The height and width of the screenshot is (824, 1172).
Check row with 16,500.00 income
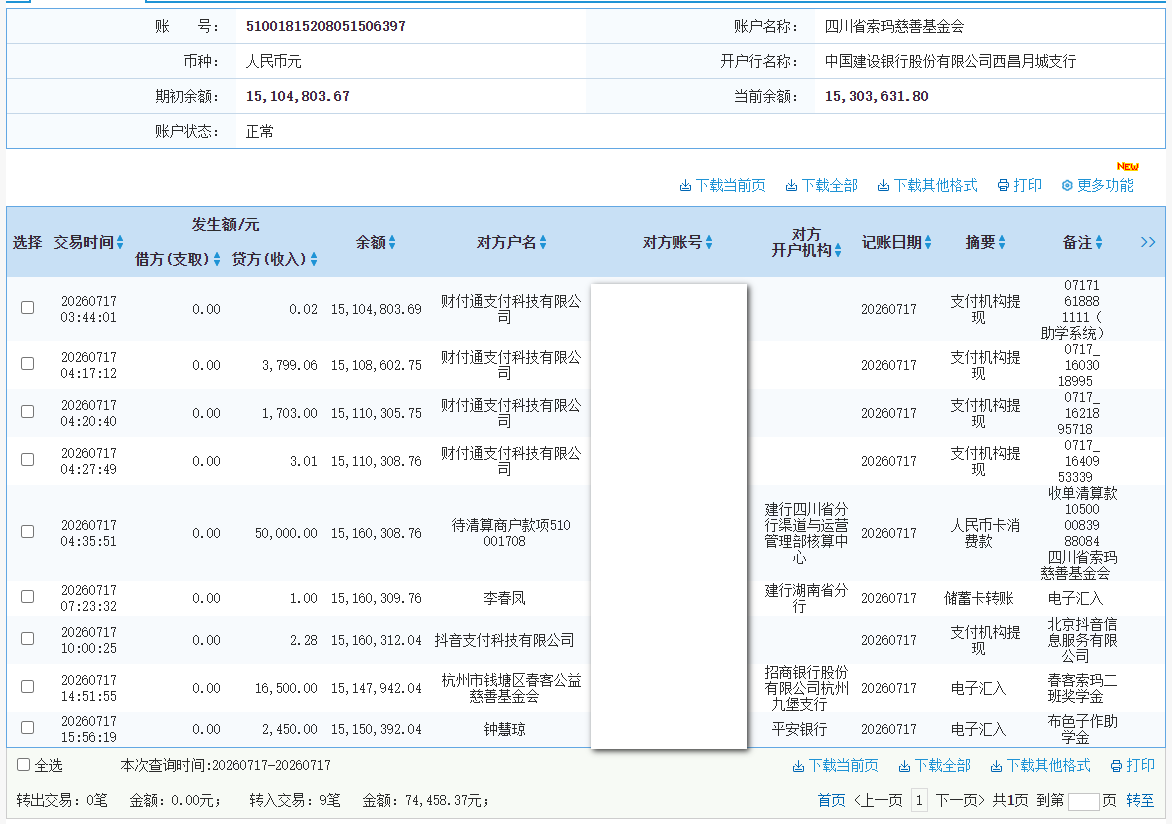(28, 686)
